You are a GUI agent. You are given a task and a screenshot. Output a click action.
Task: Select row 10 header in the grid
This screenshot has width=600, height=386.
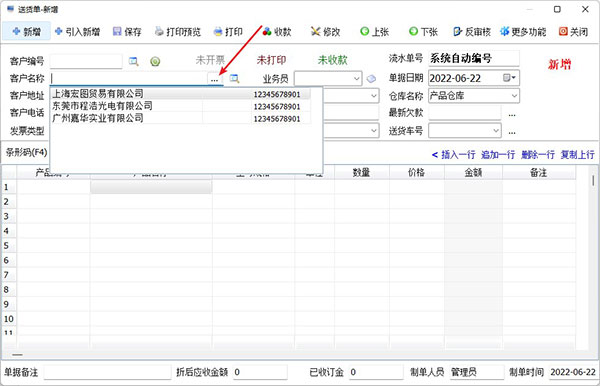point(9,319)
